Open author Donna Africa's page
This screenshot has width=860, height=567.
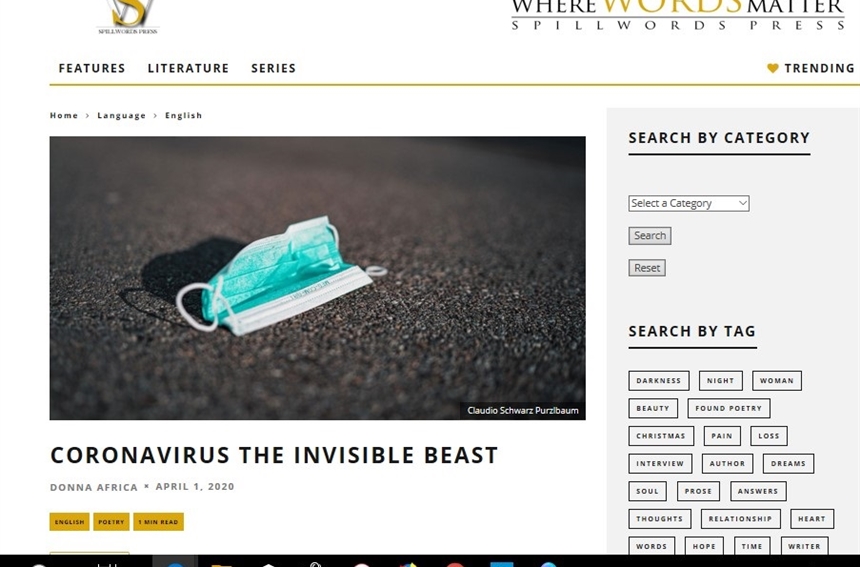tap(94, 487)
